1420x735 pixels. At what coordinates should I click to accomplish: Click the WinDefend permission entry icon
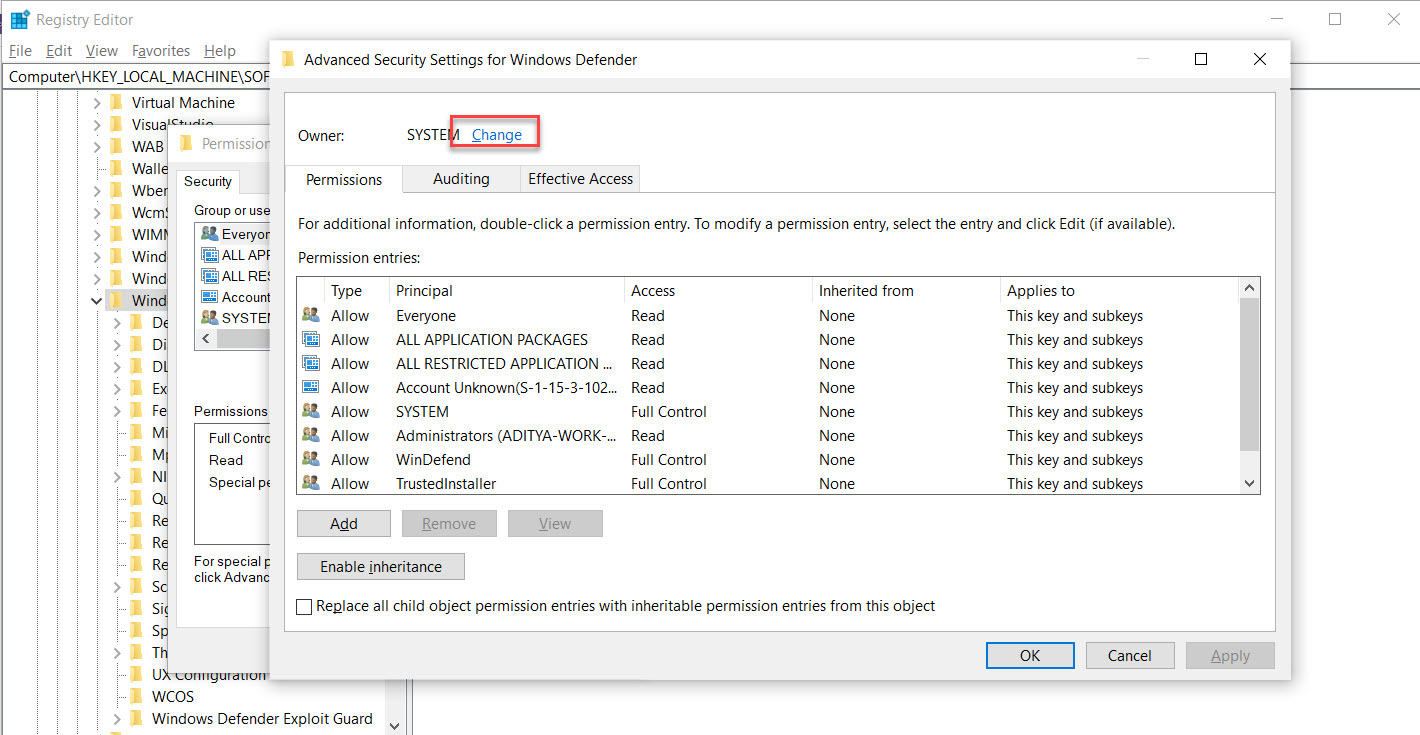pos(311,460)
